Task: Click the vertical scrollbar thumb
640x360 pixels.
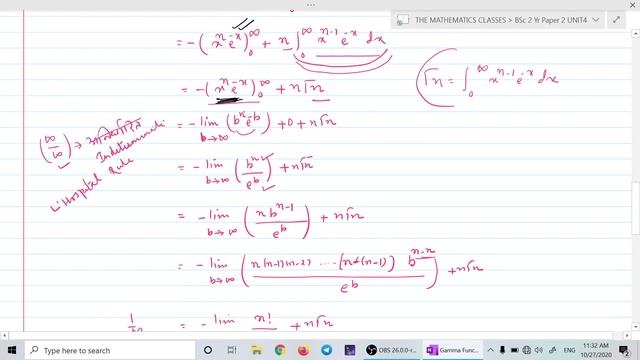Action: (636, 208)
